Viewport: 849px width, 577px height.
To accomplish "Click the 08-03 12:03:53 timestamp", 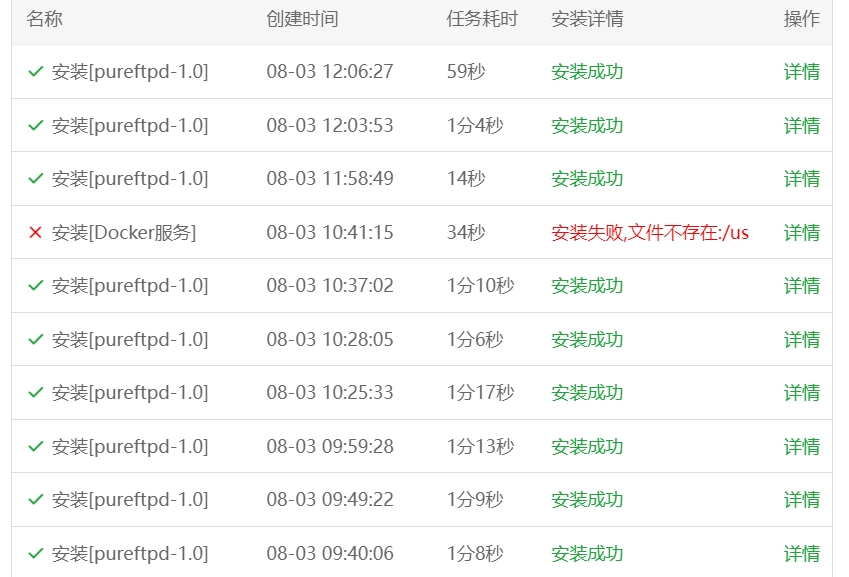I will tap(330, 126).
